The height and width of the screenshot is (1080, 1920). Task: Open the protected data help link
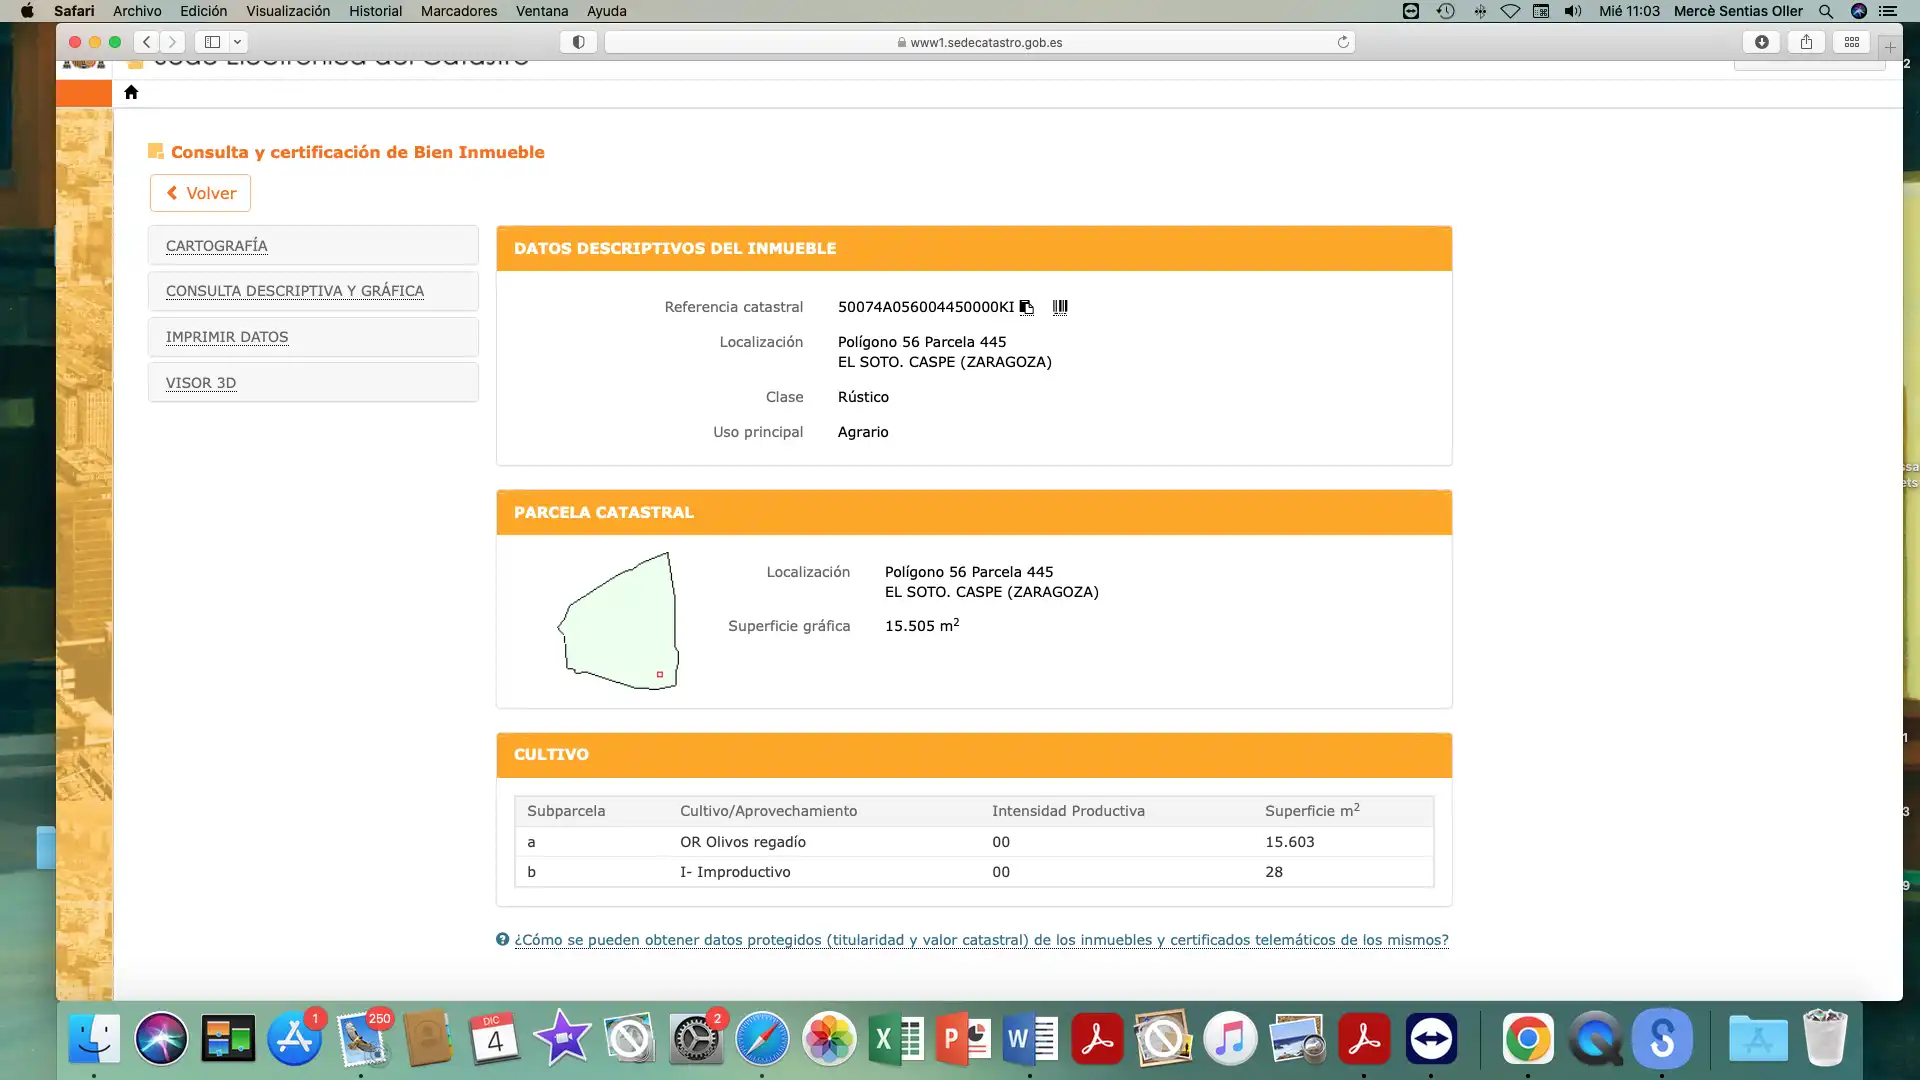(981, 940)
